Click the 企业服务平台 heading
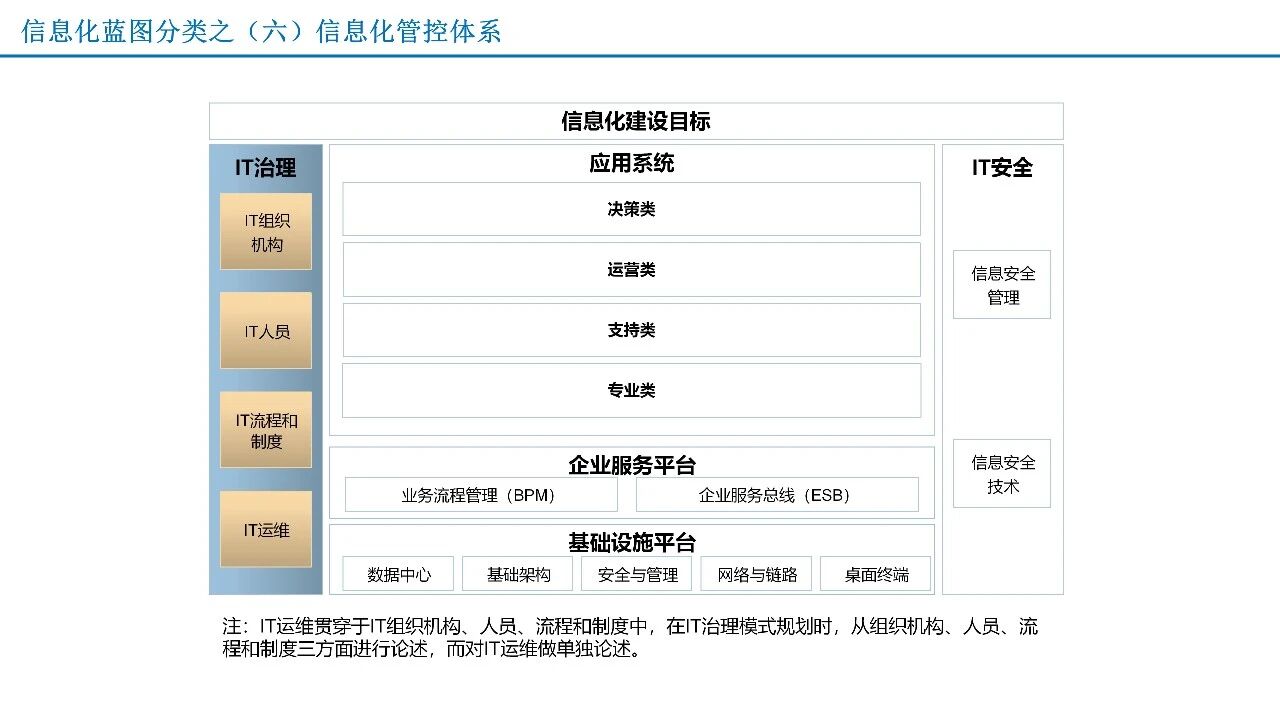 [x=632, y=465]
